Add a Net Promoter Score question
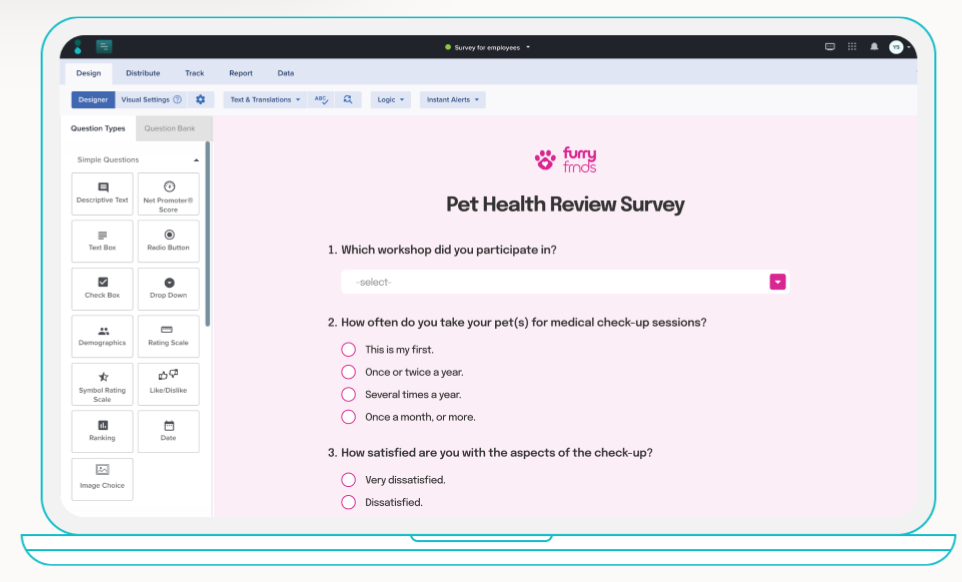The width and height of the screenshot is (962, 582). (168, 193)
